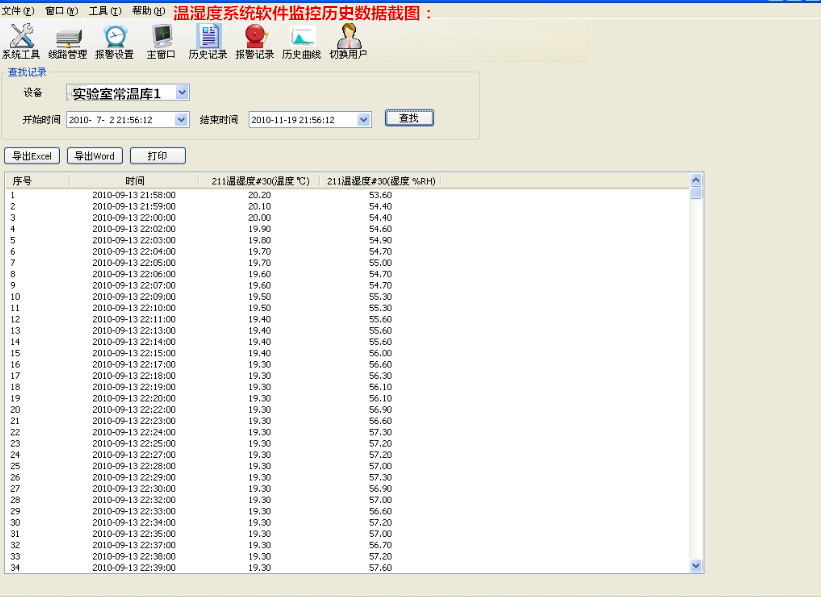Viewport: 821px width, 597px height.
Task: Click the 导出Excel export button
Action: [x=32, y=156]
